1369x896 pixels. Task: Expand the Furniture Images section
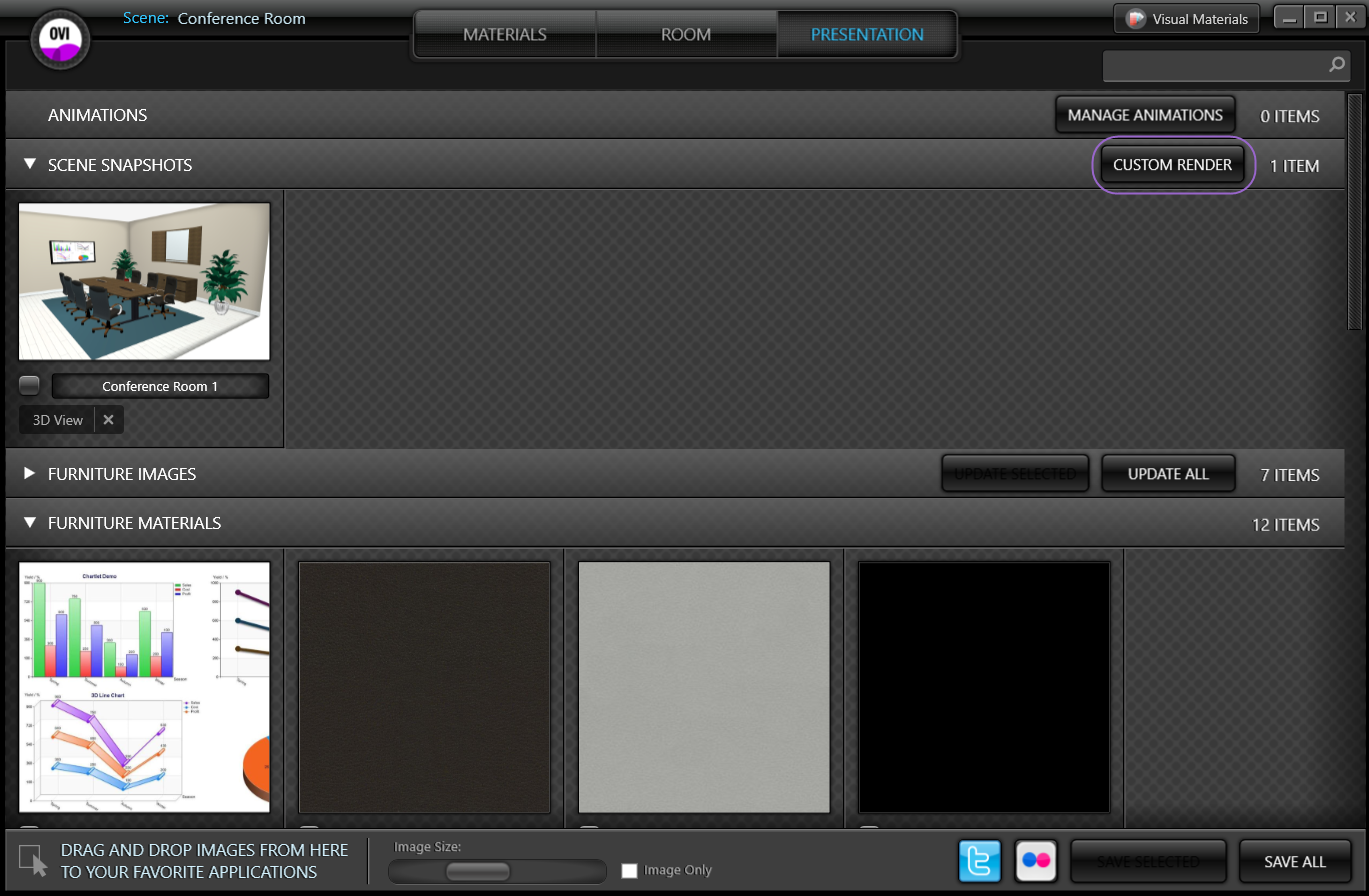tap(30, 473)
